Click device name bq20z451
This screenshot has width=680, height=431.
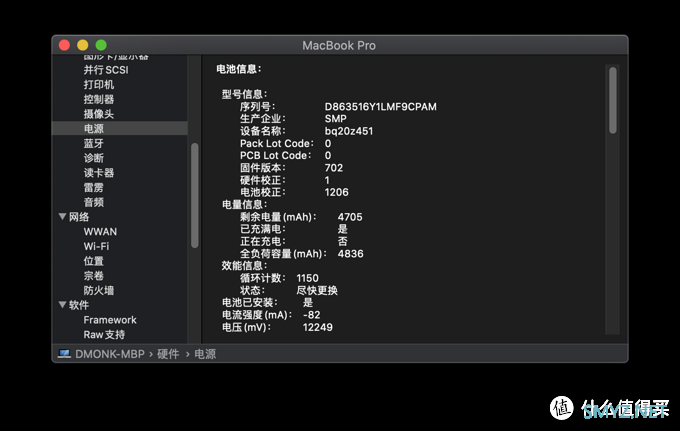point(349,131)
